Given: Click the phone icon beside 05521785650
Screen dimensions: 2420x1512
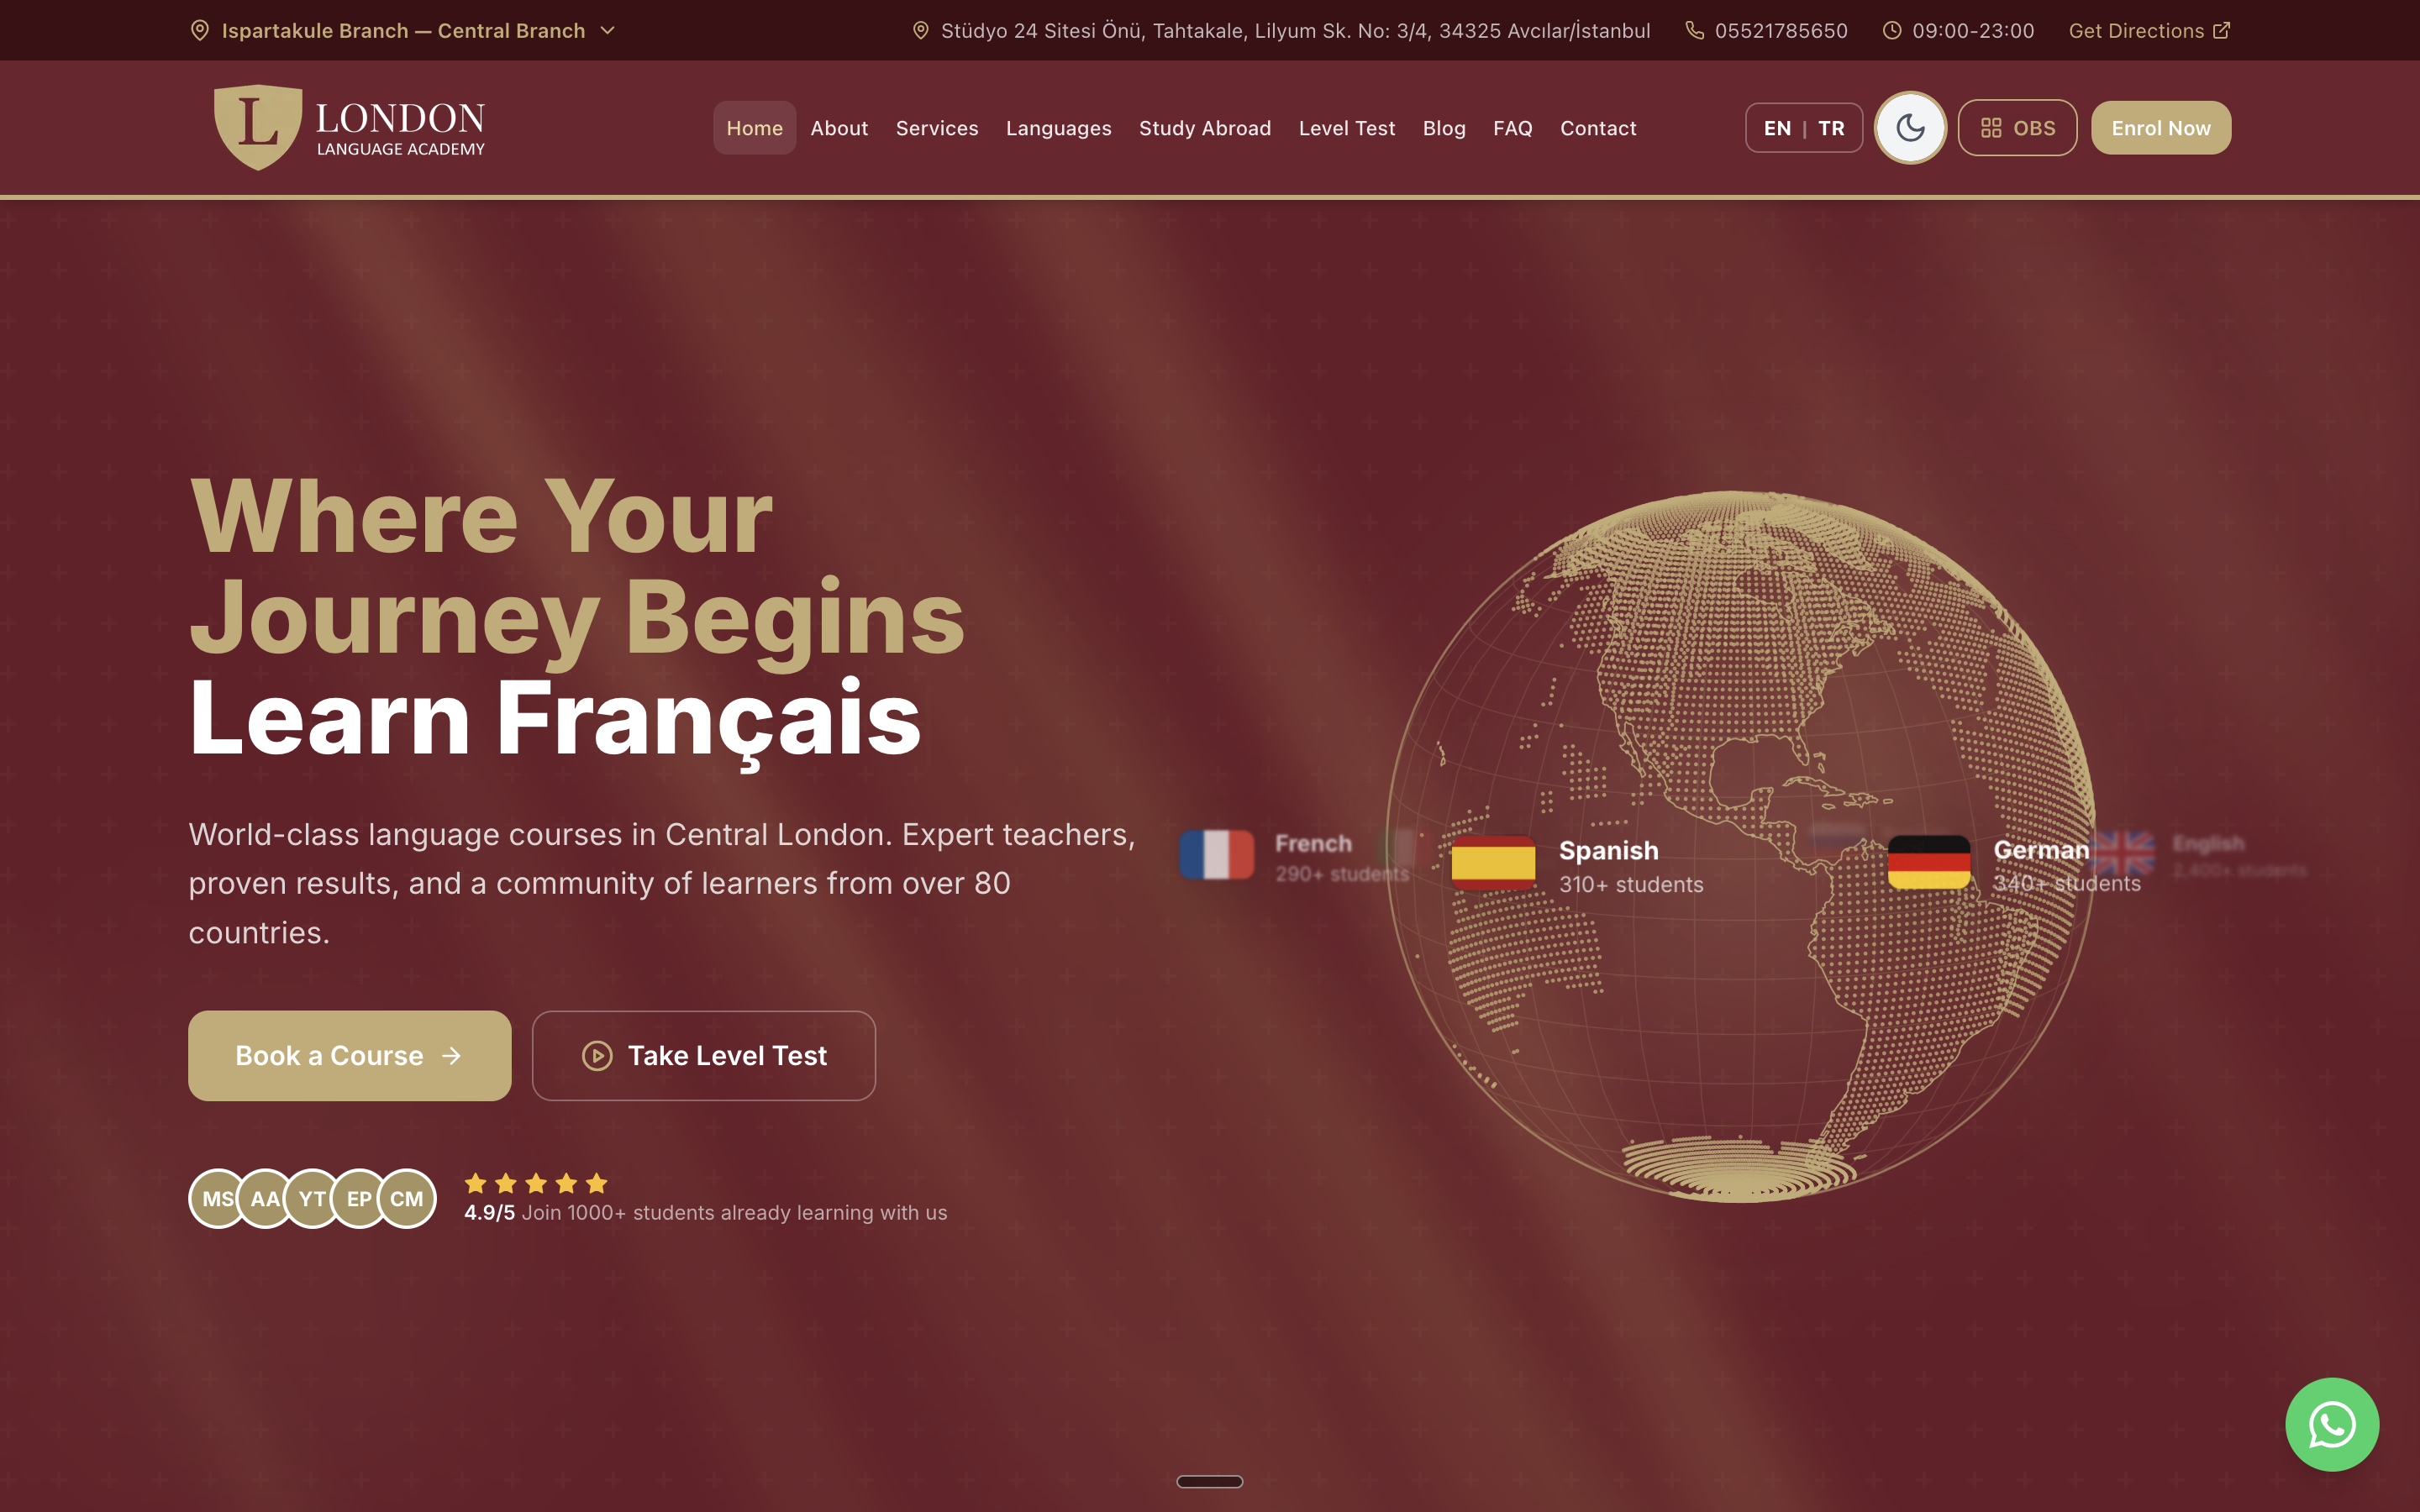Looking at the screenshot, I should coord(1694,31).
